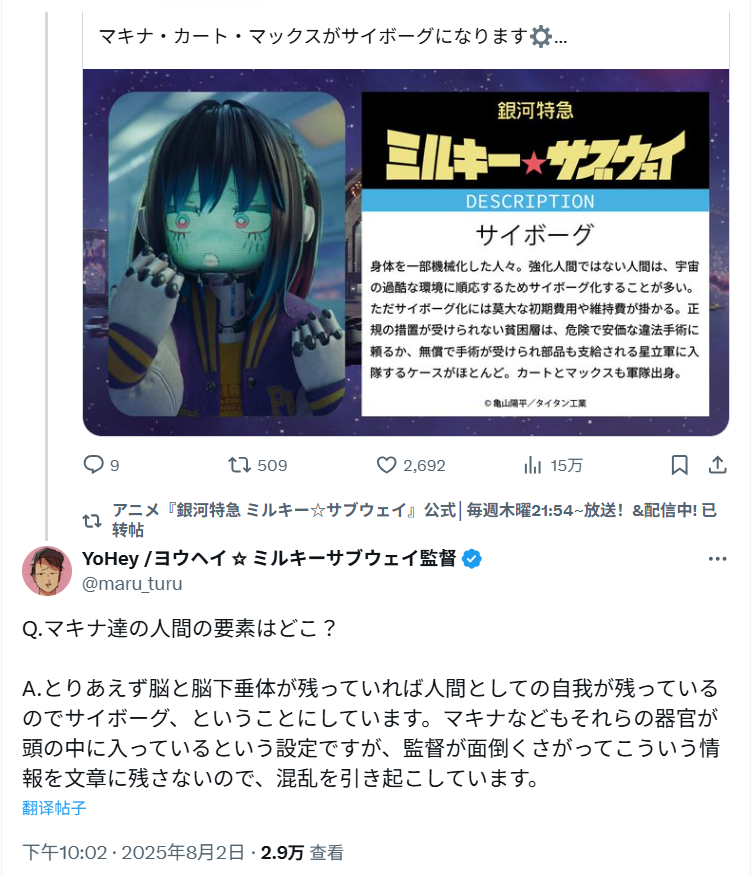Click the reposted-by official account label
Viewport: 754px width, 876px height.
click(x=414, y=520)
